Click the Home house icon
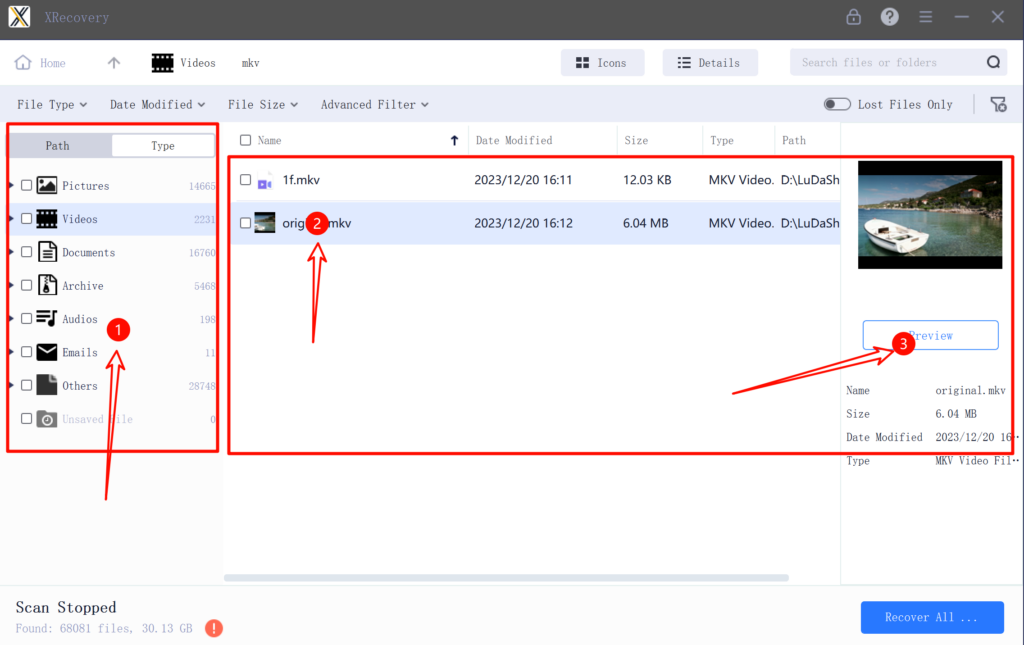Image resolution: width=1024 pixels, height=645 pixels. [23, 63]
